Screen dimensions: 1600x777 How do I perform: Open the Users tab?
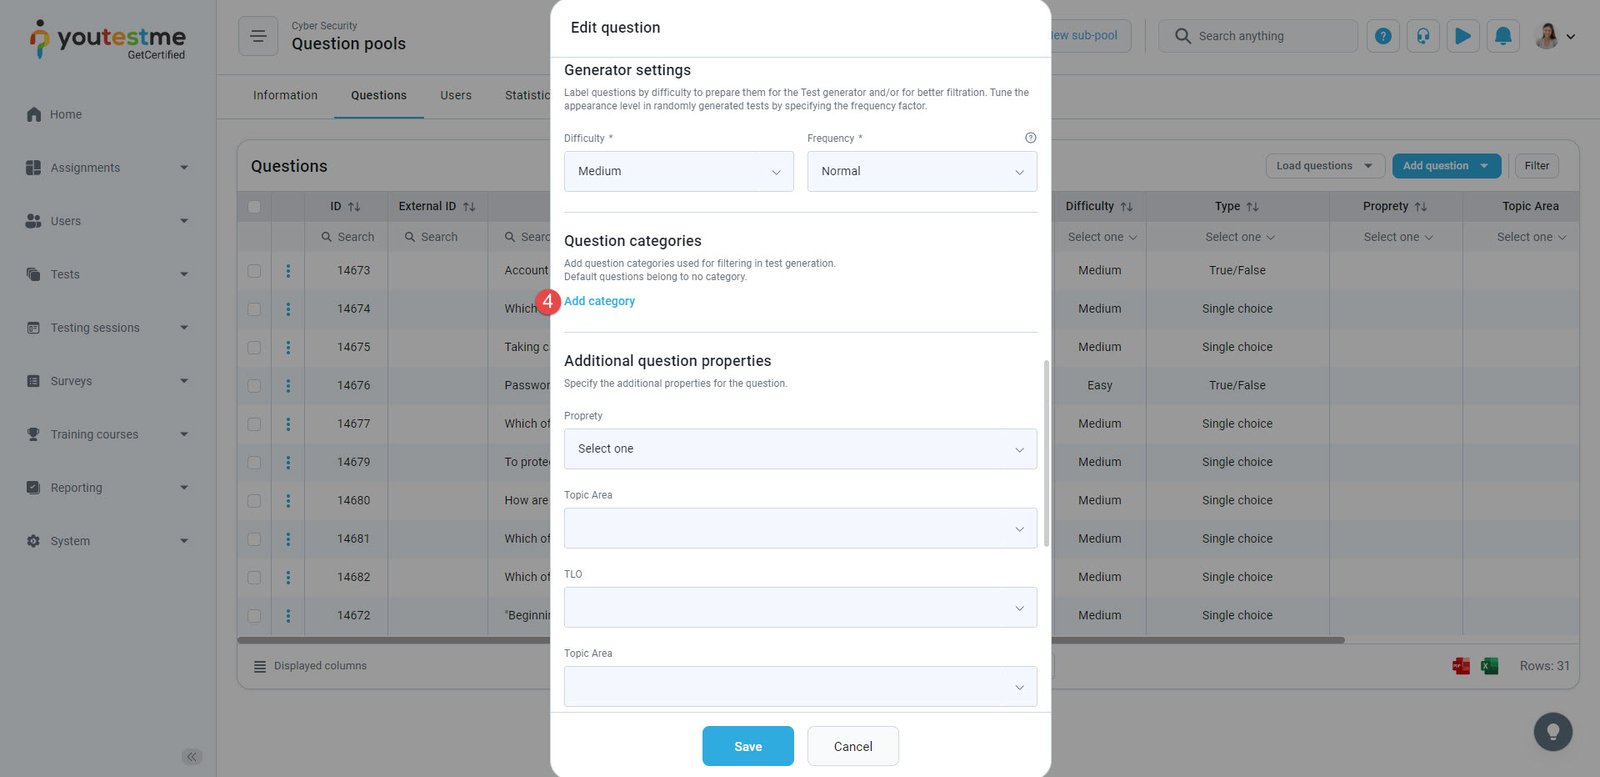(455, 96)
